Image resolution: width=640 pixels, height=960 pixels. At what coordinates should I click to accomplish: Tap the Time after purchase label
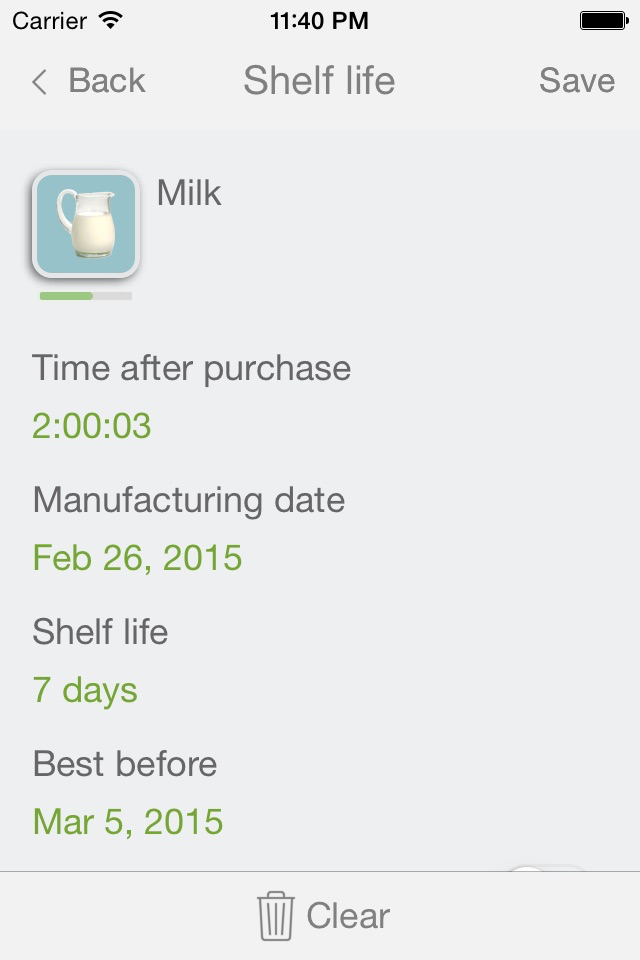(191, 368)
